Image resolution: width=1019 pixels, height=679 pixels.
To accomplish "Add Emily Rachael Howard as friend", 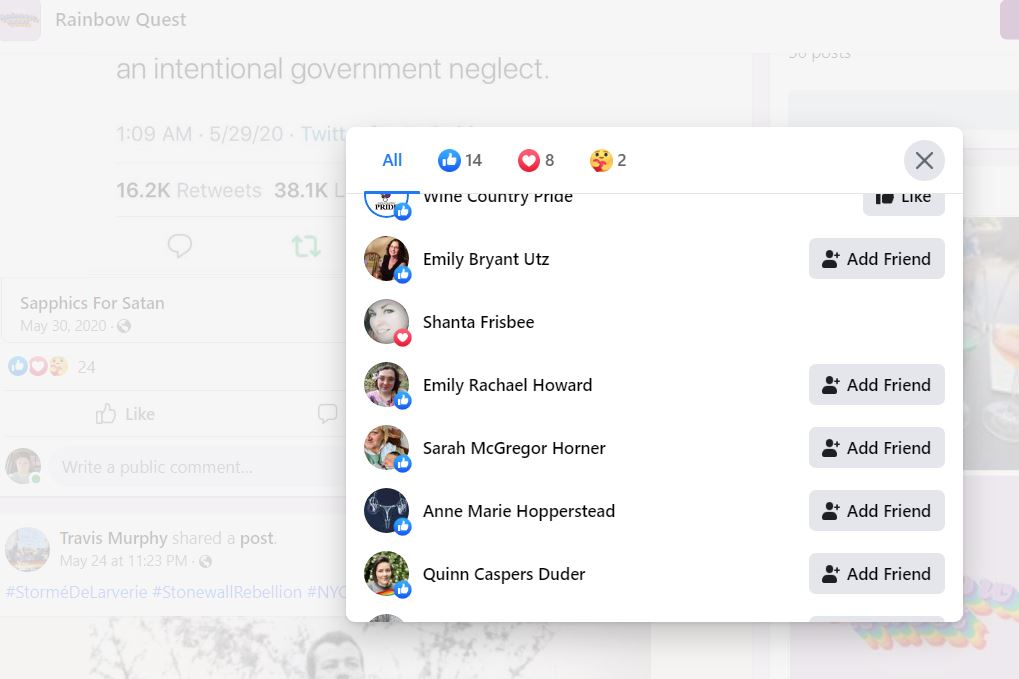I will [x=876, y=385].
